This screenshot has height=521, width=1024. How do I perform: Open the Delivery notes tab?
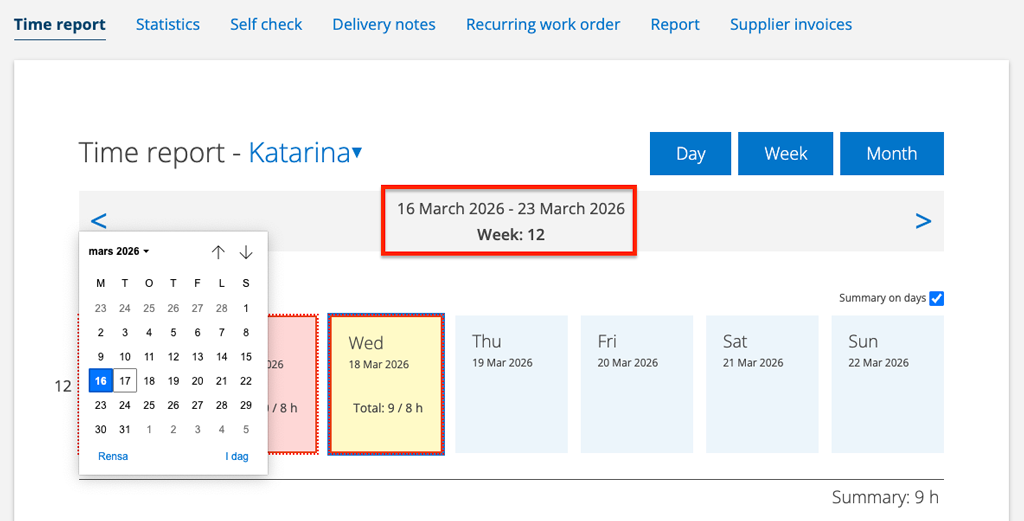coord(384,24)
